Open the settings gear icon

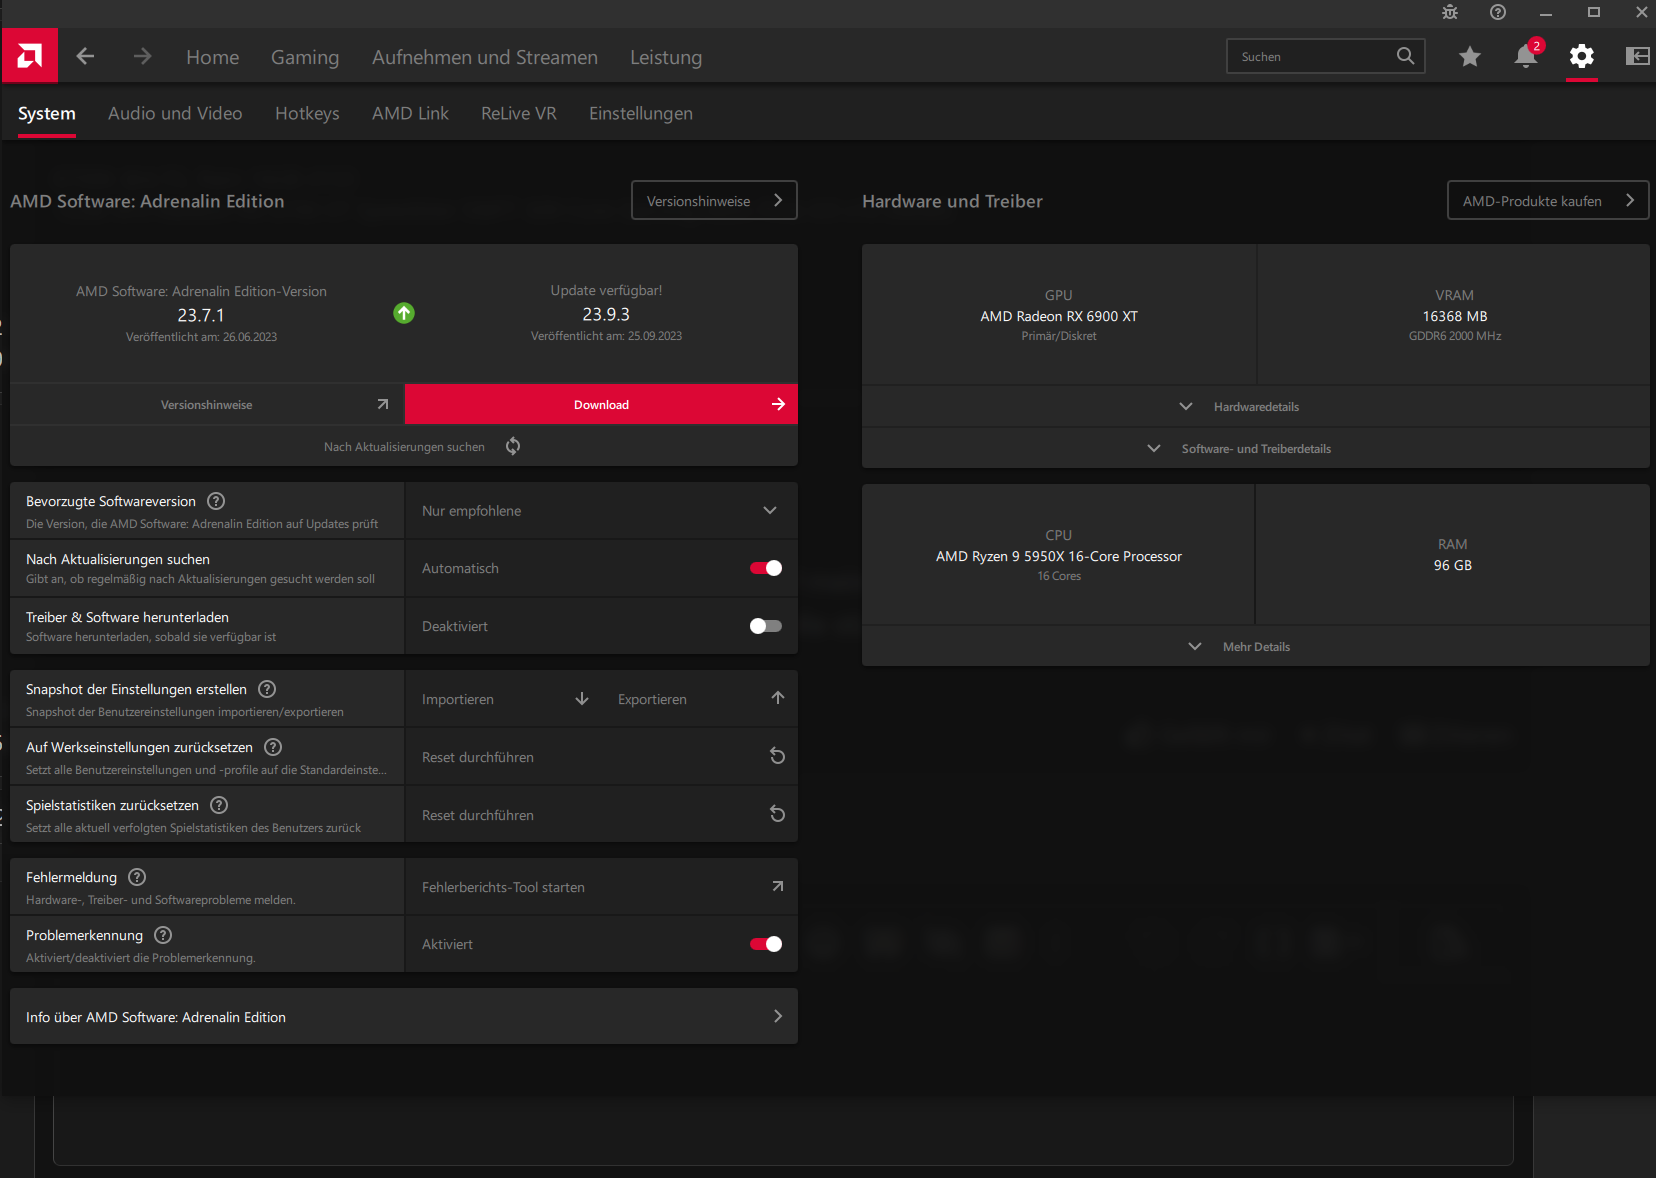pos(1582,56)
